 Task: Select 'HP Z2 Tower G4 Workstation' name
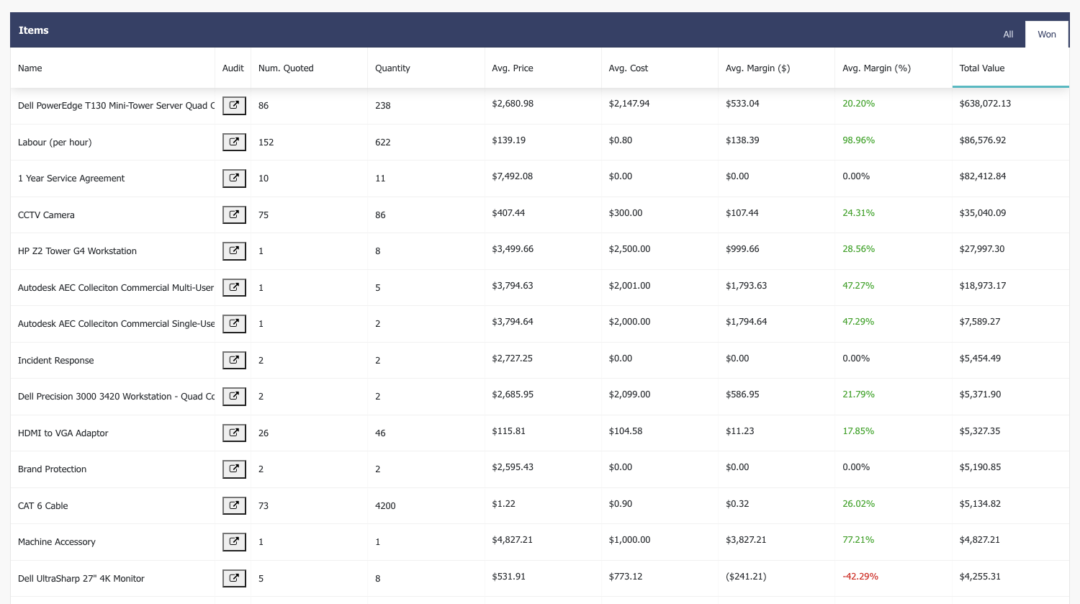[77, 251]
